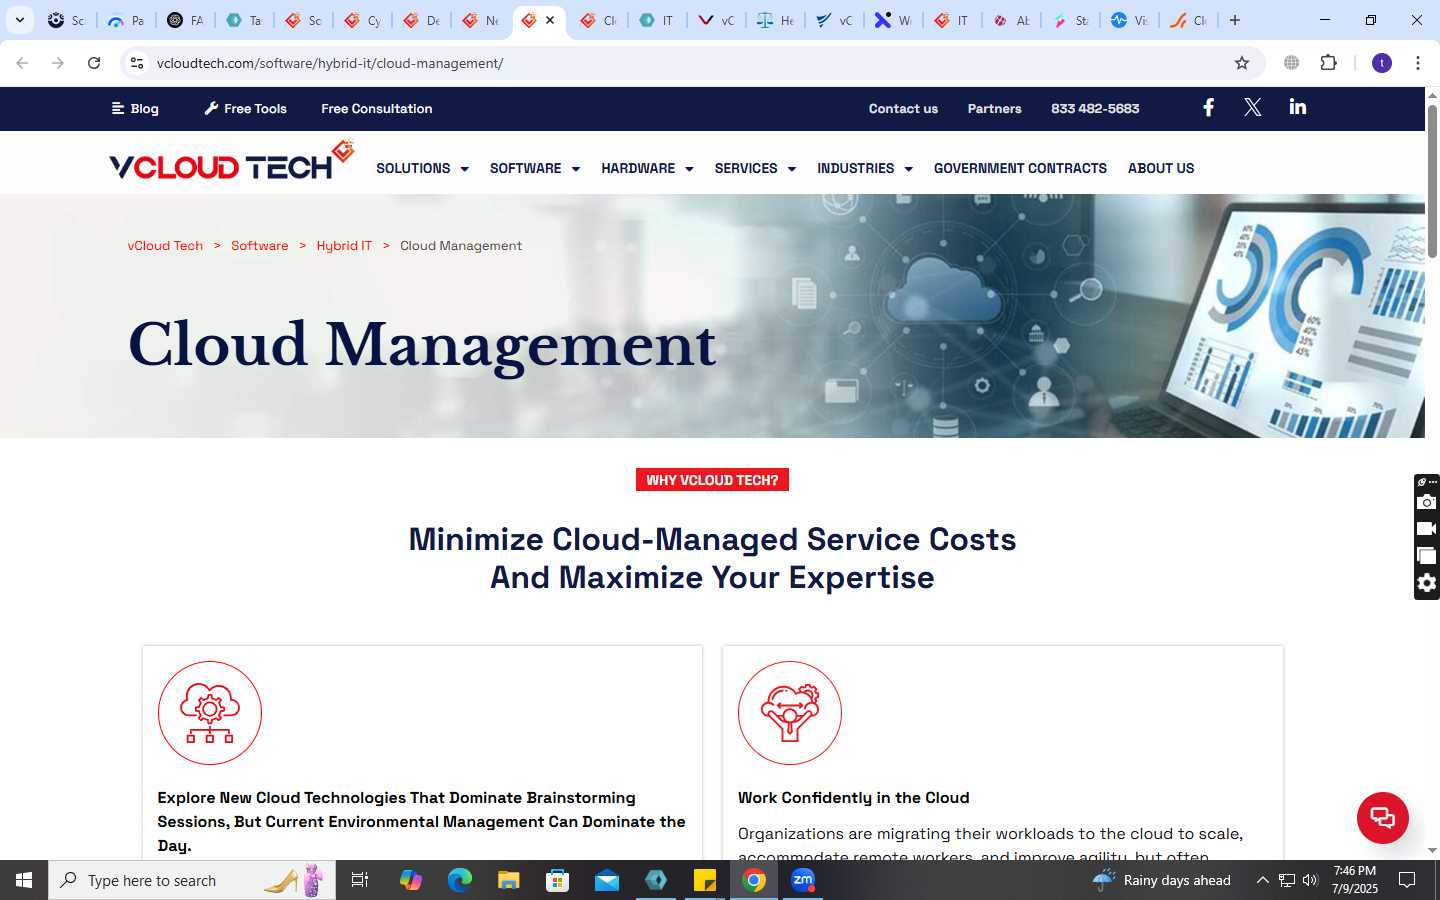Open the Blog link
Screen dimensions: 1440x900
point(135,108)
